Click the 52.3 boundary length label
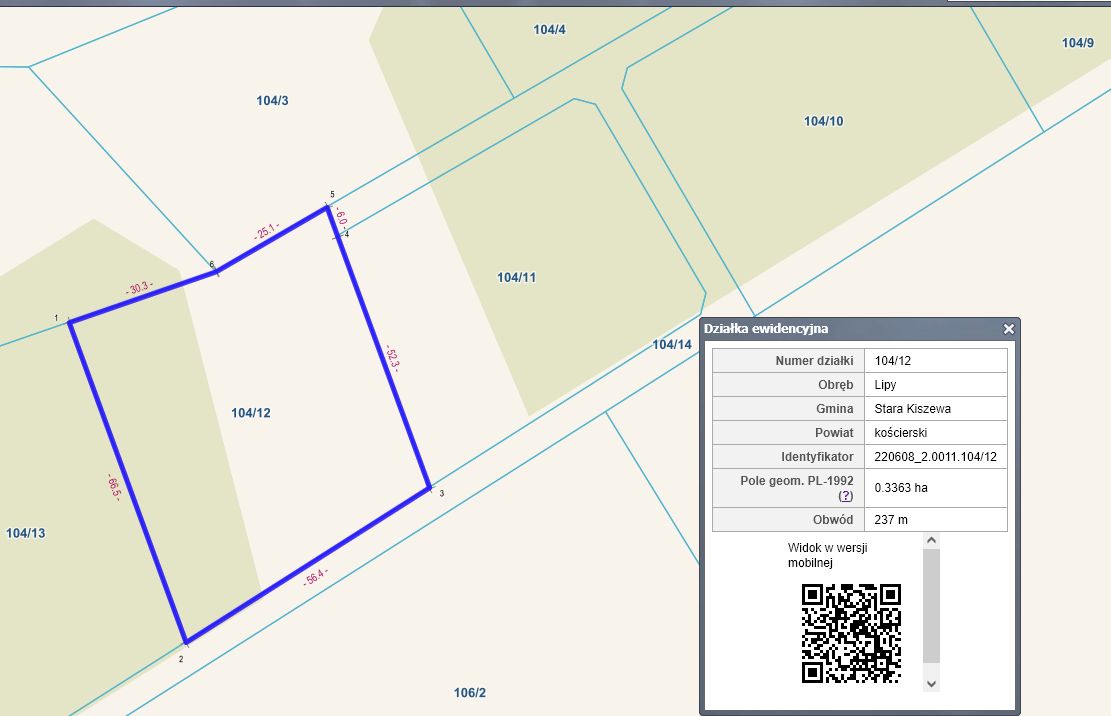This screenshot has height=716, width=1111. (x=392, y=358)
